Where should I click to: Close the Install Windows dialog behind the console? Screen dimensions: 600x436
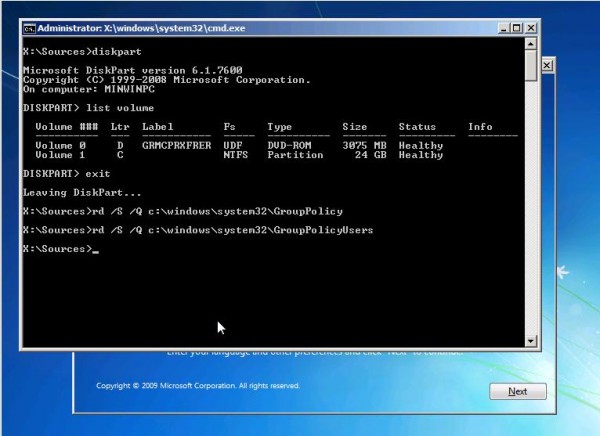click(x=546, y=64)
